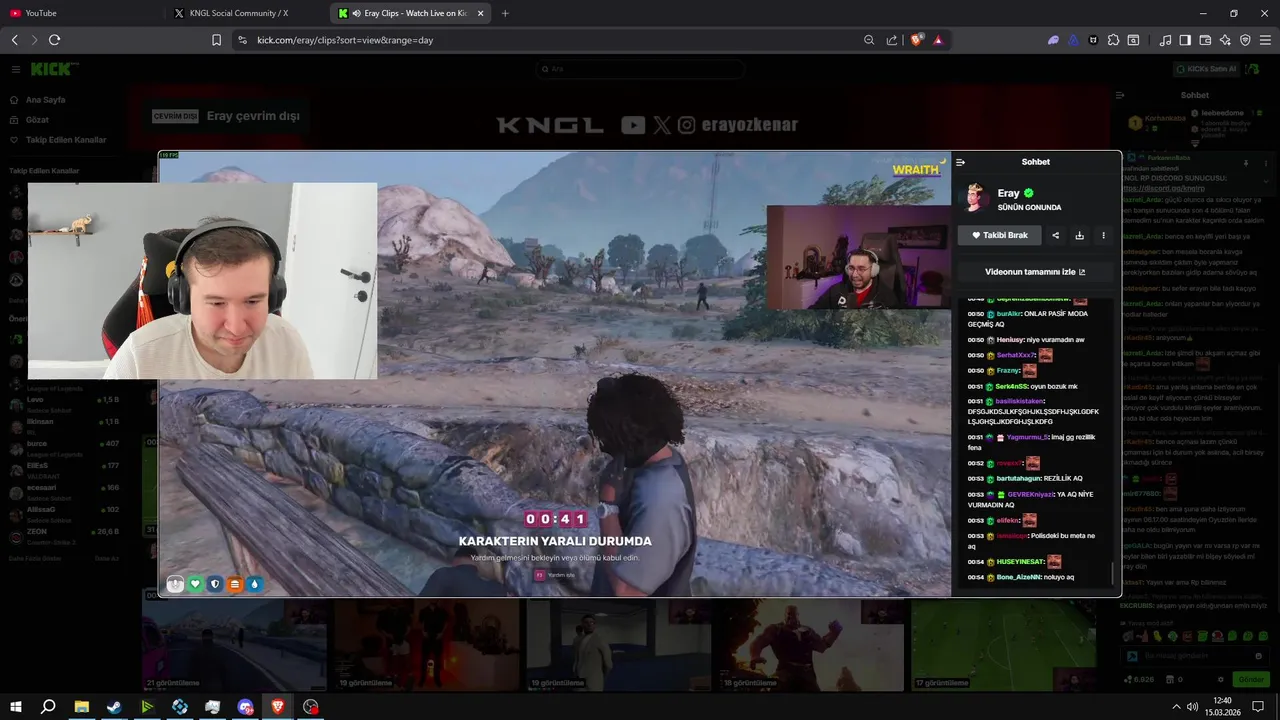
Task: Open the Brave Wallet icon
Action: coord(1205,40)
